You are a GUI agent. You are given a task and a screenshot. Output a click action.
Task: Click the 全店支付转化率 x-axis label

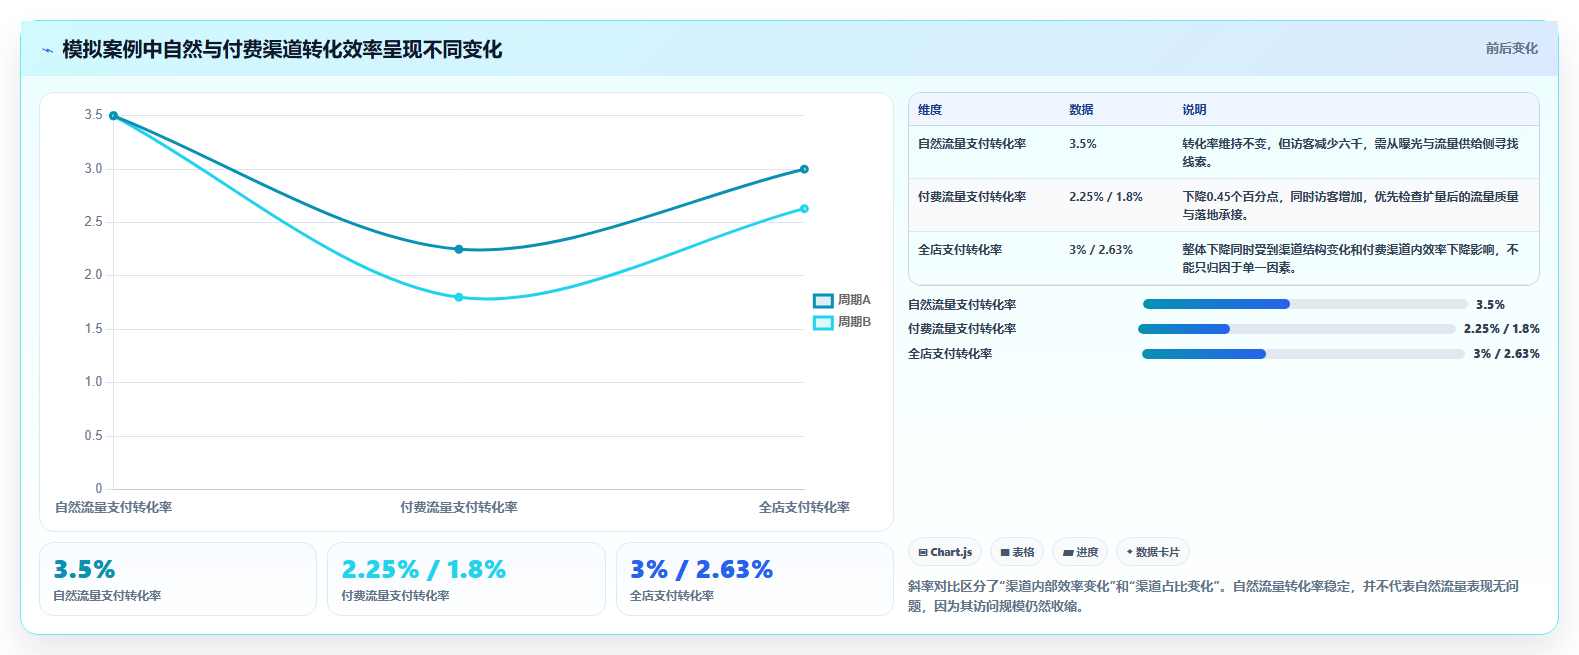coord(804,507)
